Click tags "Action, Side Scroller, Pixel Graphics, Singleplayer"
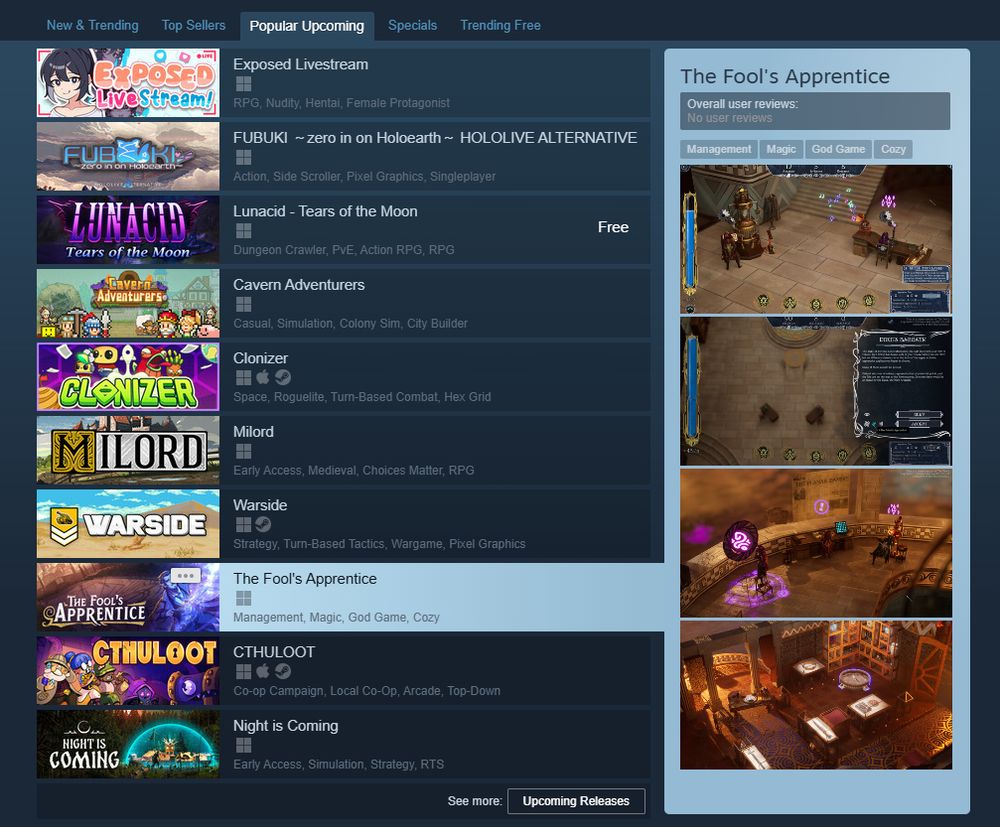Image resolution: width=1000 pixels, height=827 pixels. pyautogui.click(x=364, y=177)
